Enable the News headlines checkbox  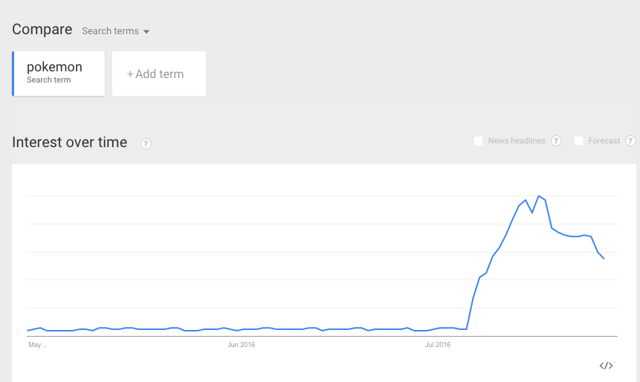[478, 141]
